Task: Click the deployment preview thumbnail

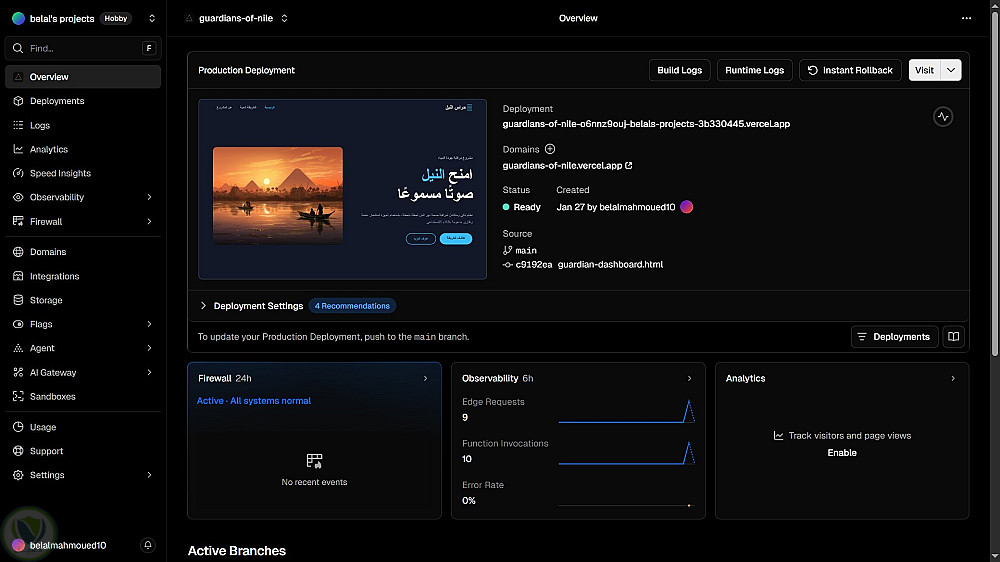Action: coord(342,189)
